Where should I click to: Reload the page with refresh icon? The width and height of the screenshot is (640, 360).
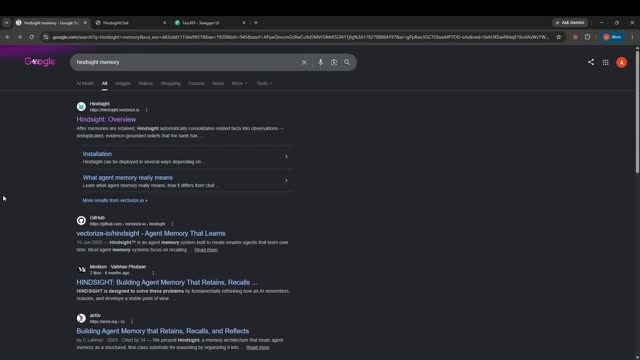(x=31, y=37)
